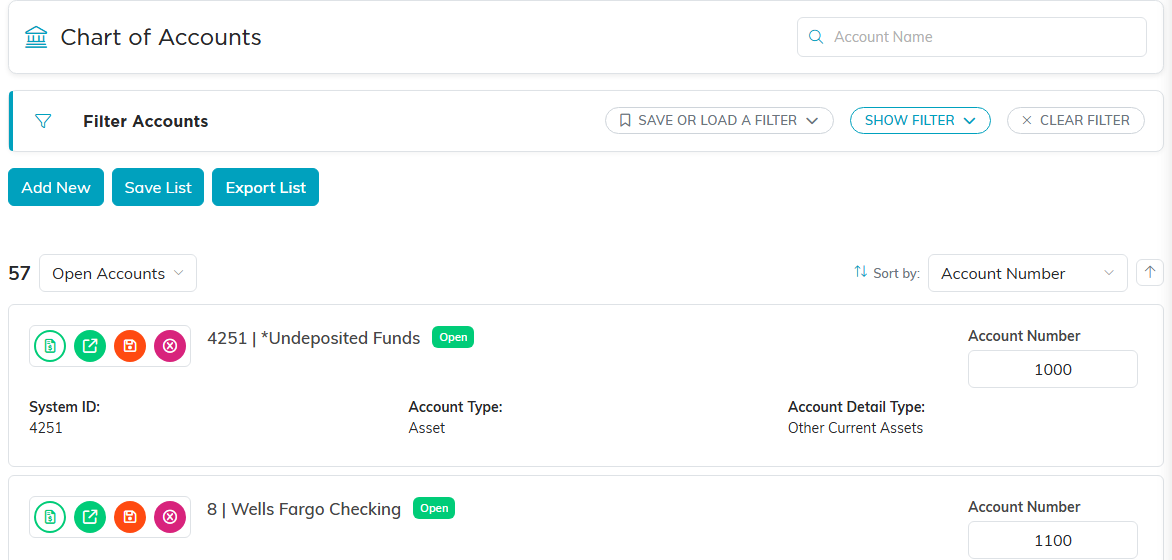
Task: Click the funnel icon beside Filter Accounts
Action: tap(43, 121)
